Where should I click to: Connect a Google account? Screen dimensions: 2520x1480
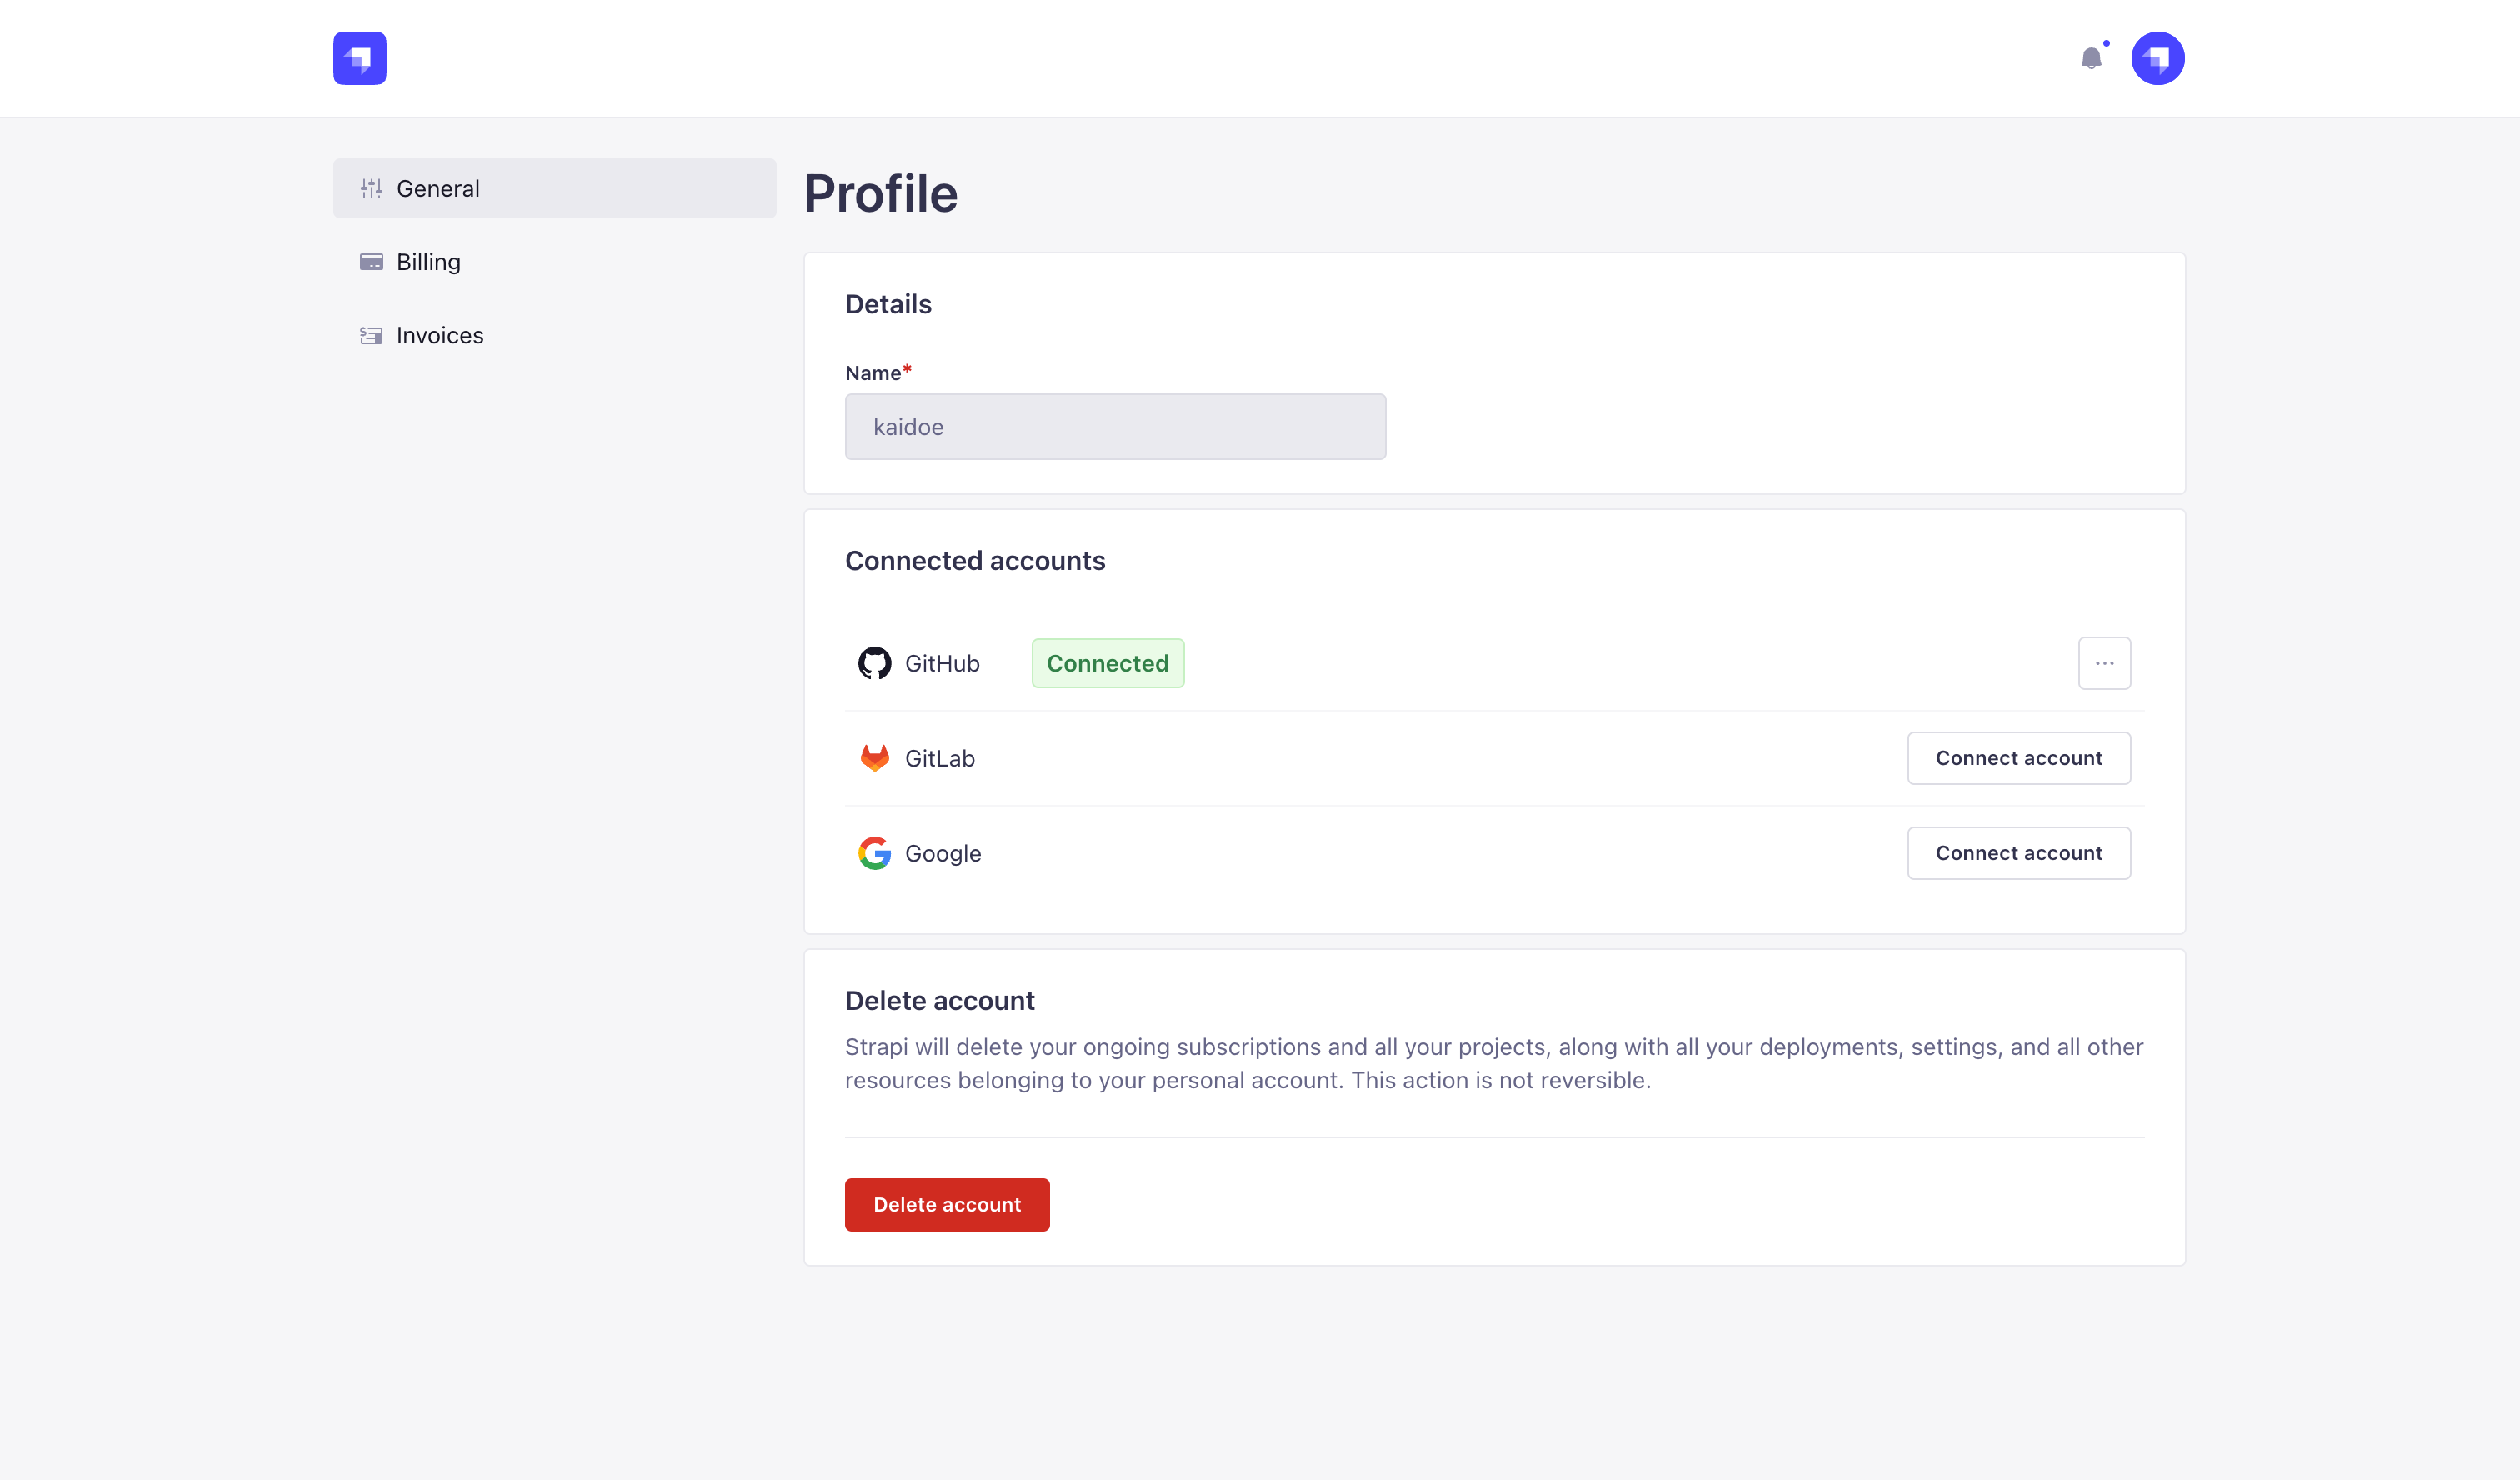tap(2018, 853)
